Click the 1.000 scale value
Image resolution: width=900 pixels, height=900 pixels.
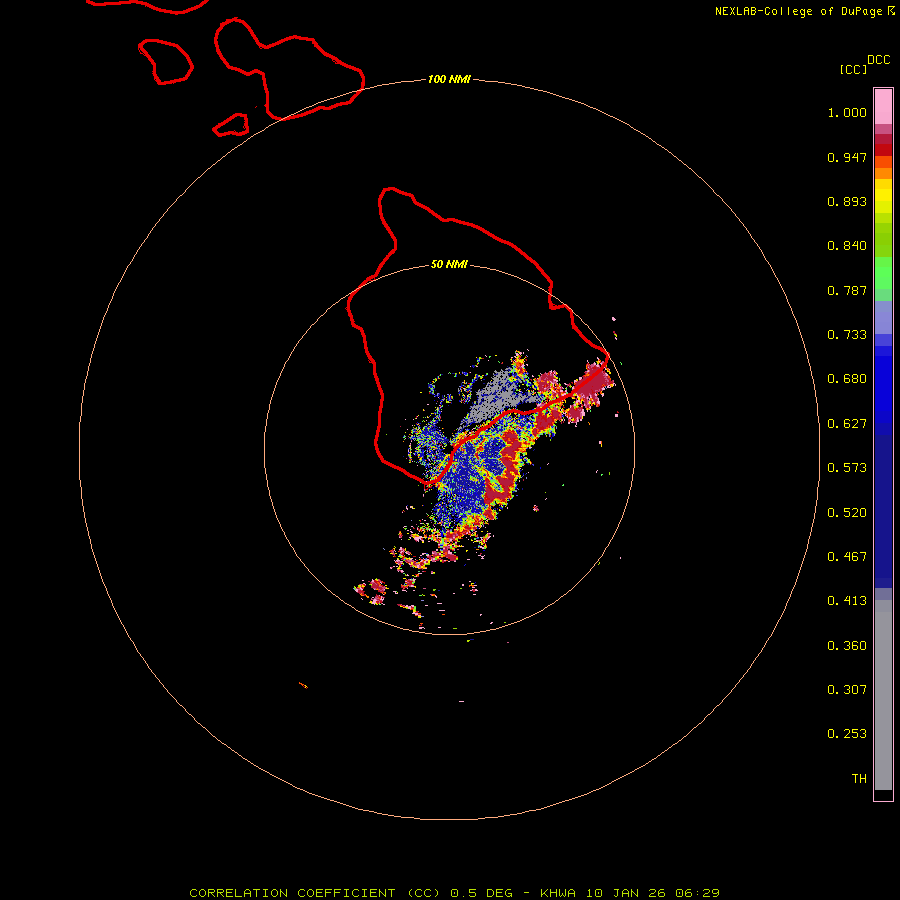click(847, 112)
